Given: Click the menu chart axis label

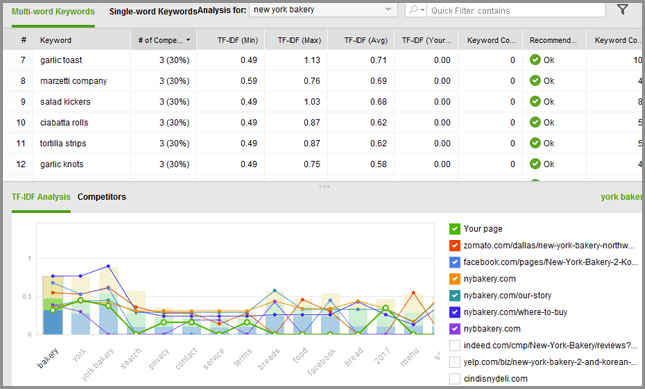Looking at the screenshot, I should coord(410,357).
